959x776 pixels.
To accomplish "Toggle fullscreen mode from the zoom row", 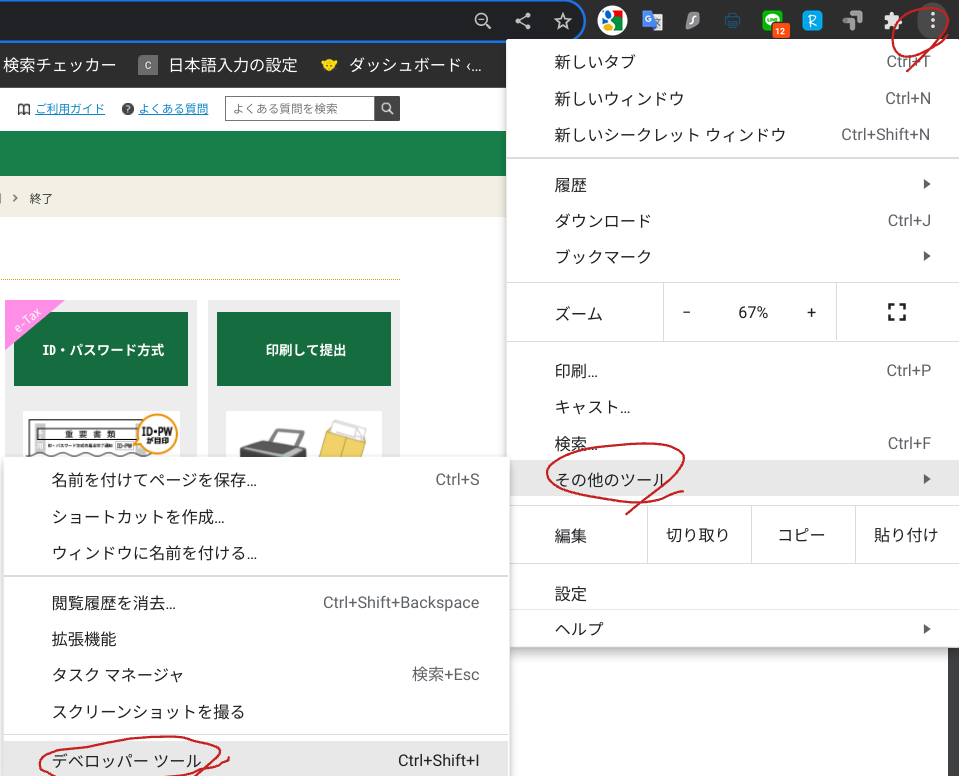I will click(897, 312).
